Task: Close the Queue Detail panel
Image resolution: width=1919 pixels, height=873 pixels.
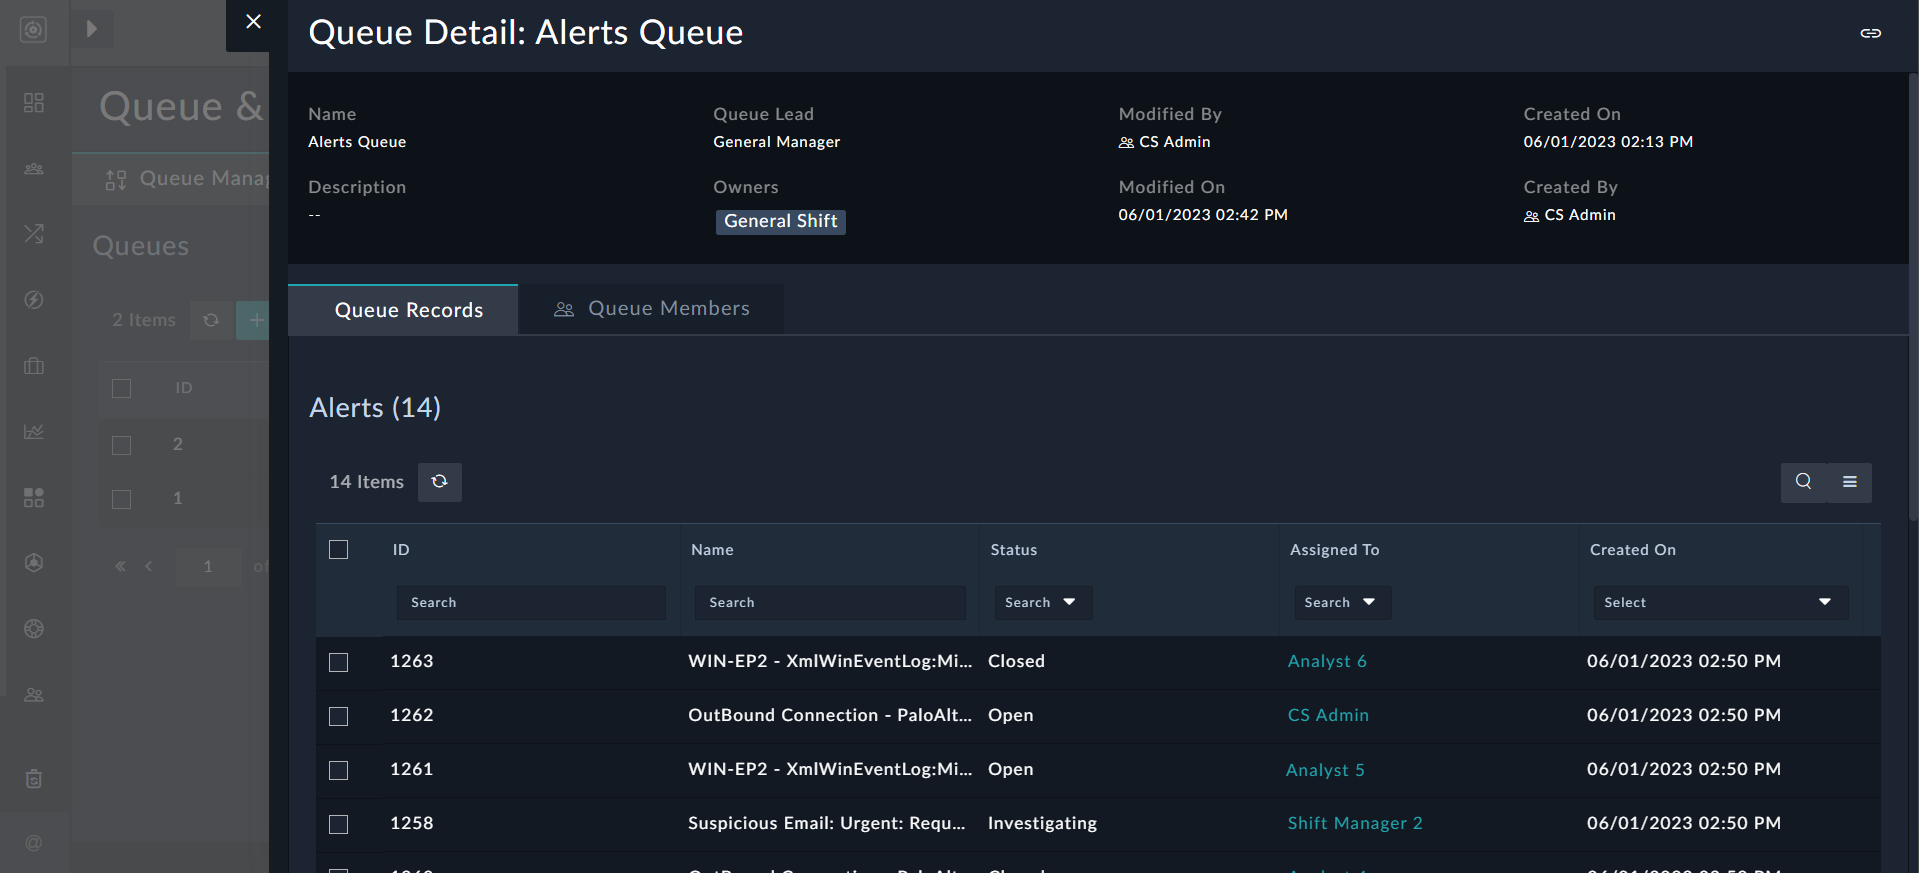Action: coord(253,22)
